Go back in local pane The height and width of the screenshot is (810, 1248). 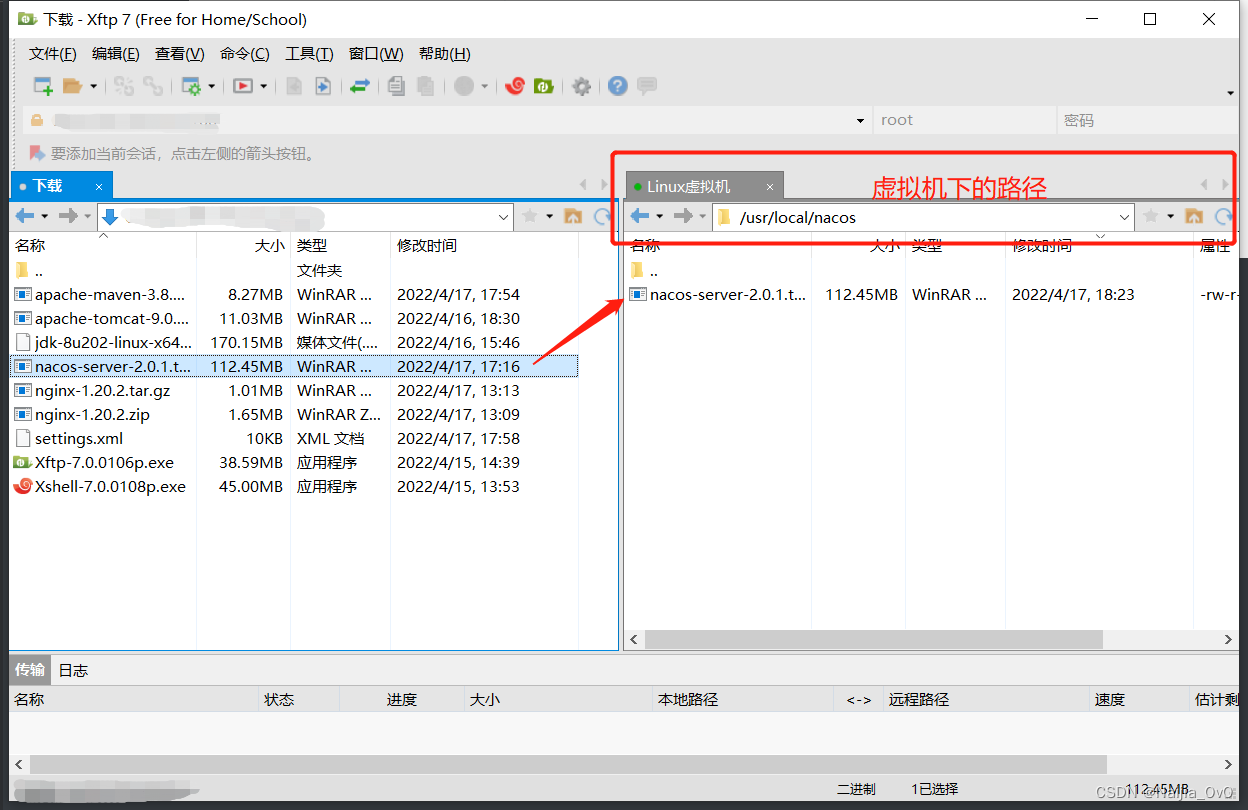pyautogui.click(x=25, y=216)
